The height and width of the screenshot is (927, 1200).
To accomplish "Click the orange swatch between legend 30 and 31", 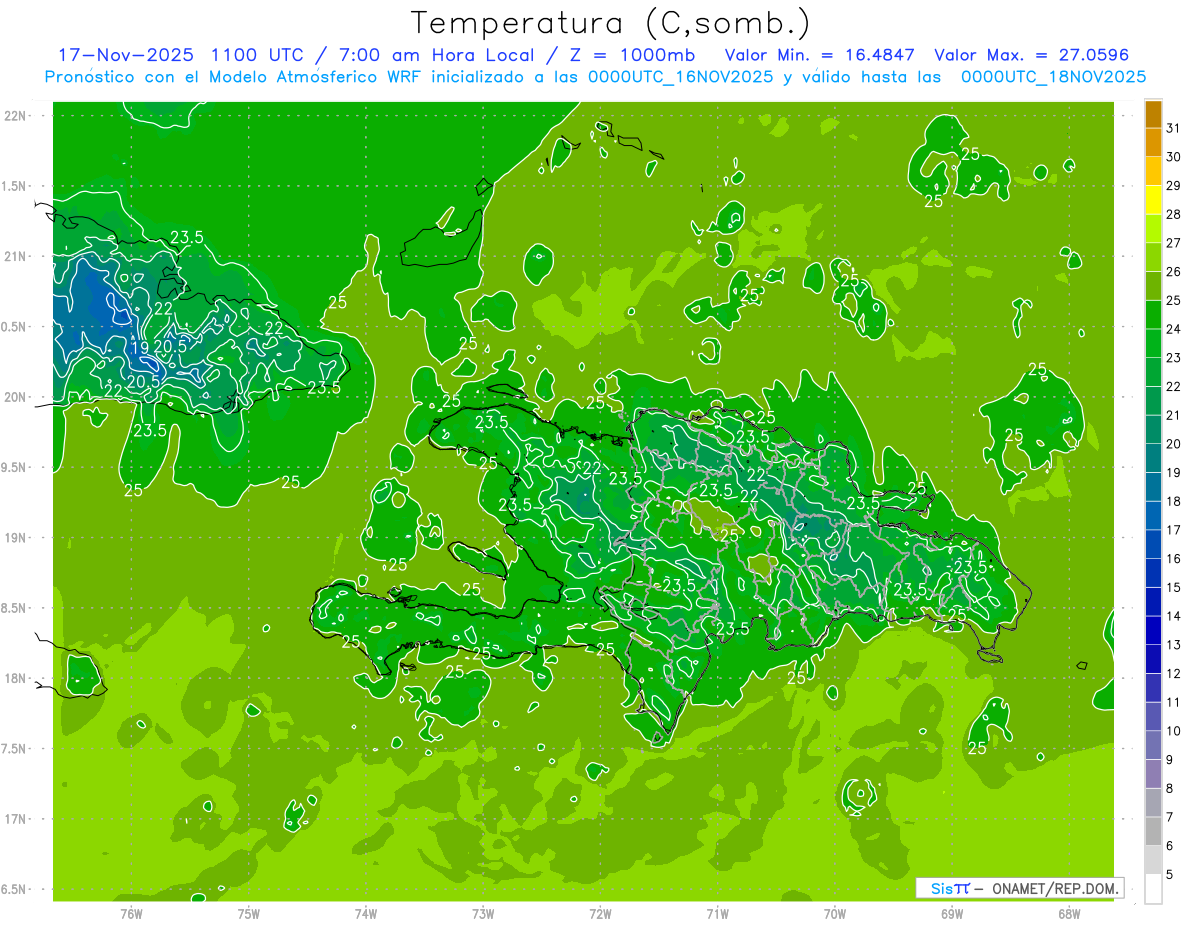I will click(1153, 142).
